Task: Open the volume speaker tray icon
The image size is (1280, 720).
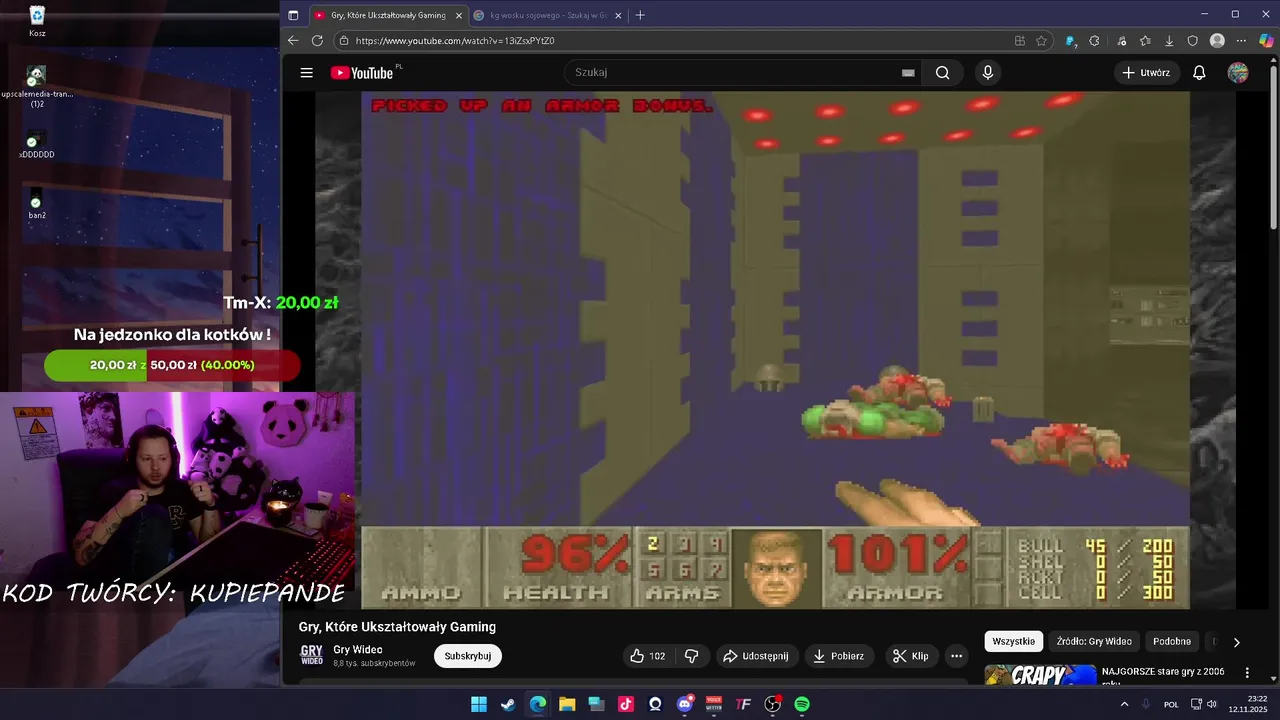Action: [1211, 704]
